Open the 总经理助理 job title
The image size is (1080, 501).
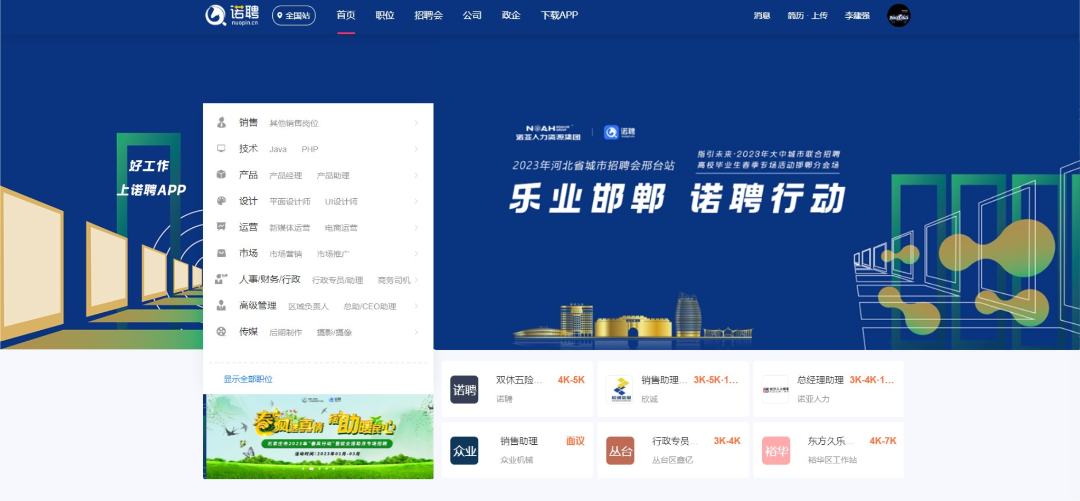(820, 380)
